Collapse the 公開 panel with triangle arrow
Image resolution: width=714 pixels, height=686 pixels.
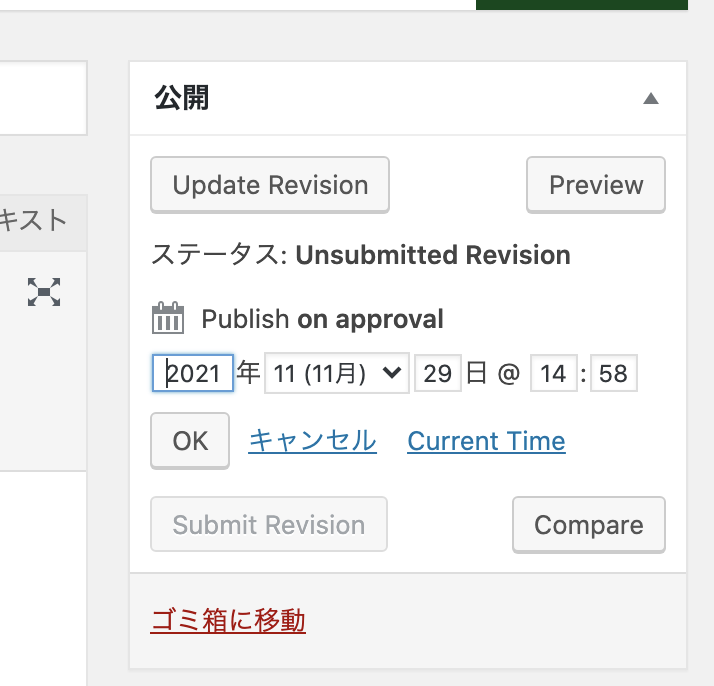(x=651, y=98)
